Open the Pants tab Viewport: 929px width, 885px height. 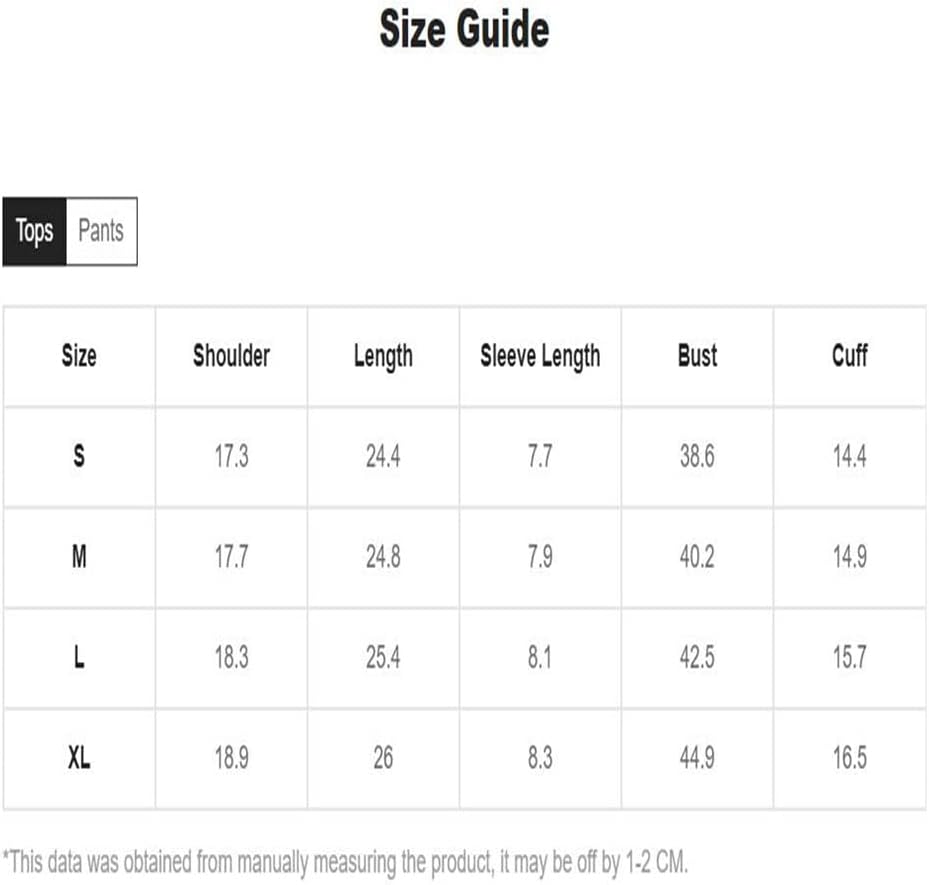[x=101, y=232]
